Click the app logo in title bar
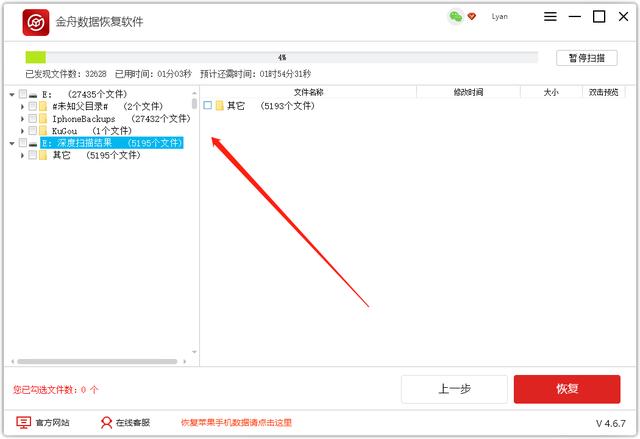Image resolution: width=640 pixels, height=439 pixels. (x=37, y=21)
